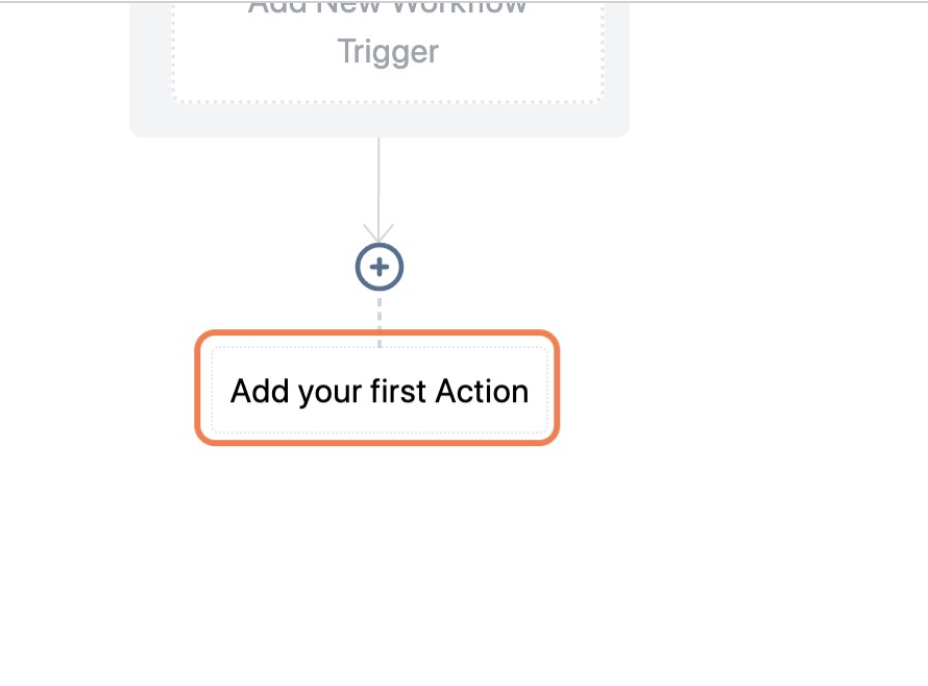Click the add-step circle on the connector line
Viewport: 928px width, 686px height.
(x=378, y=265)
